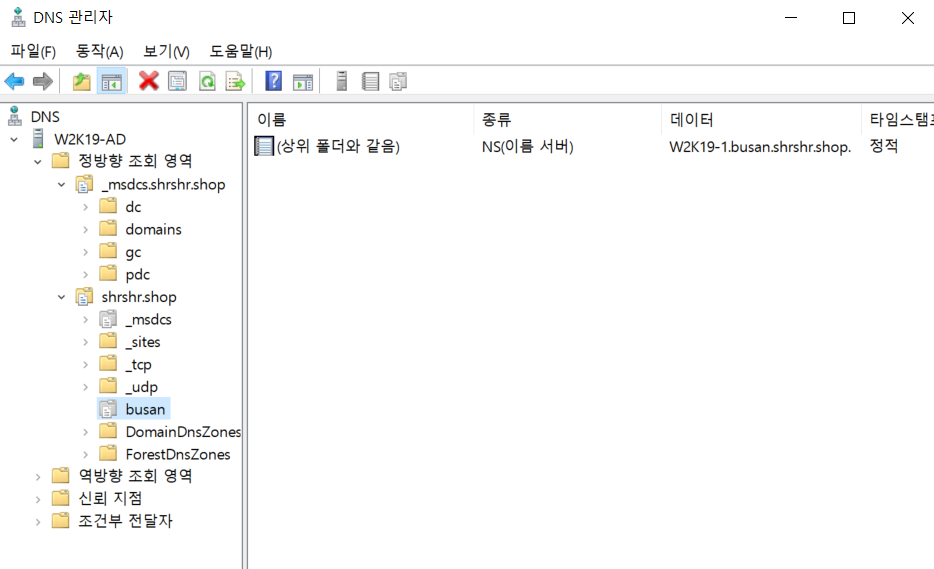934x569 pixels.
Task: Sort by the 타임스탬프 column header
Action: [898, 120]
